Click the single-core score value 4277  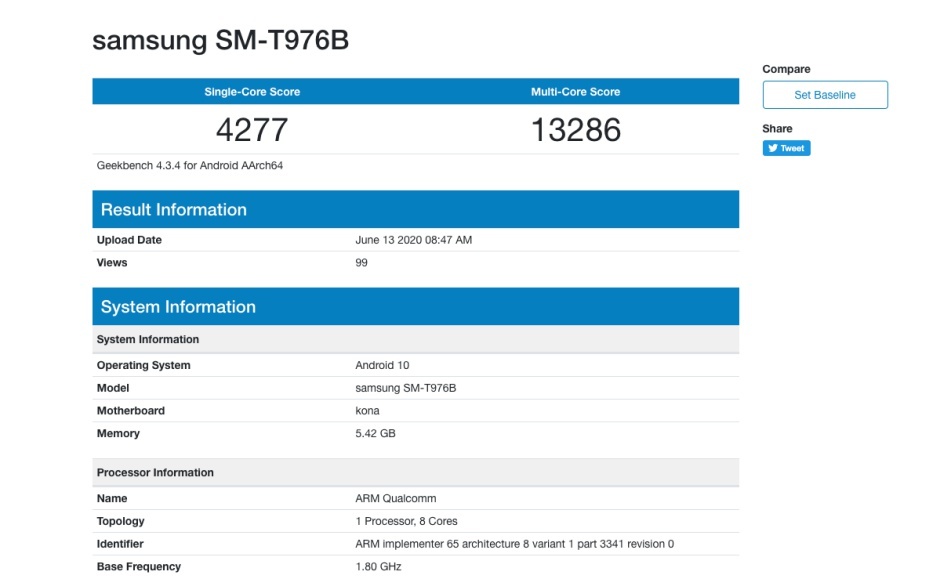pyautogui.click(x=252, y=129)
